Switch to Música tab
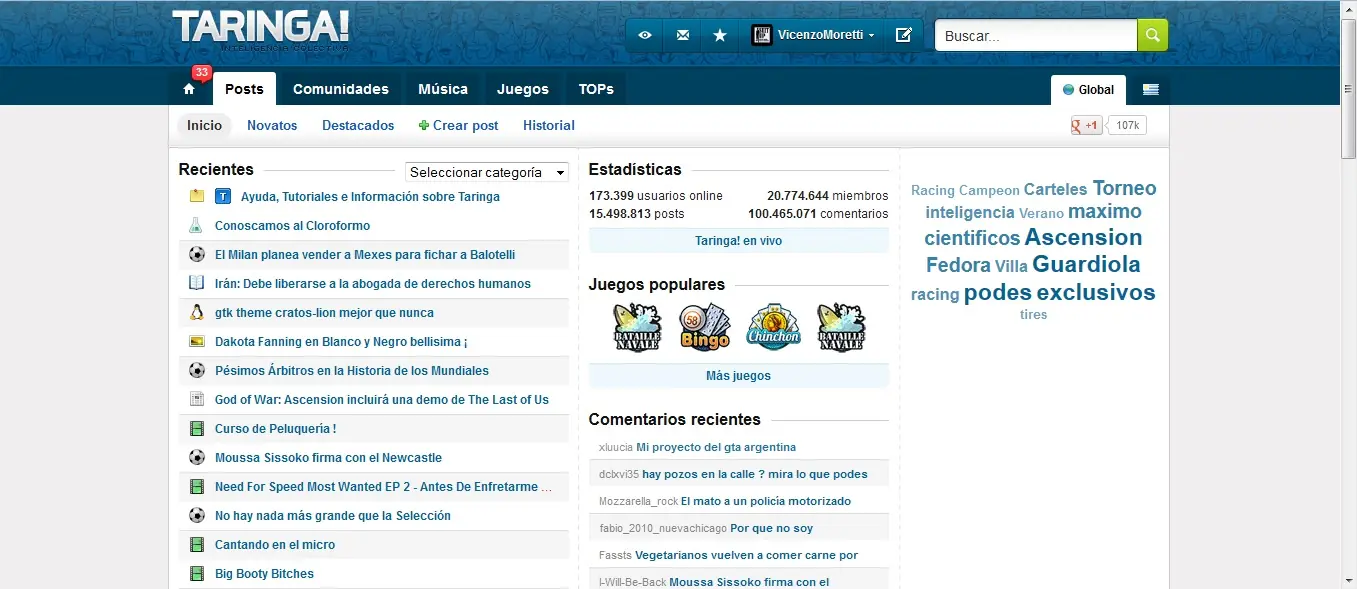1357x589 pixels. (x=443, y=89)
